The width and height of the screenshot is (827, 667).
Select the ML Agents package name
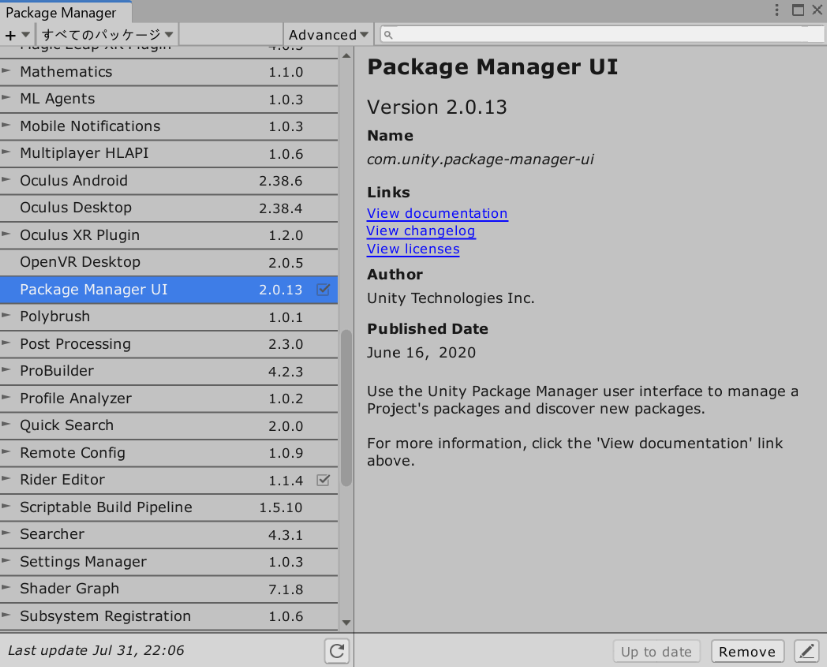click(x=57, y=99)
